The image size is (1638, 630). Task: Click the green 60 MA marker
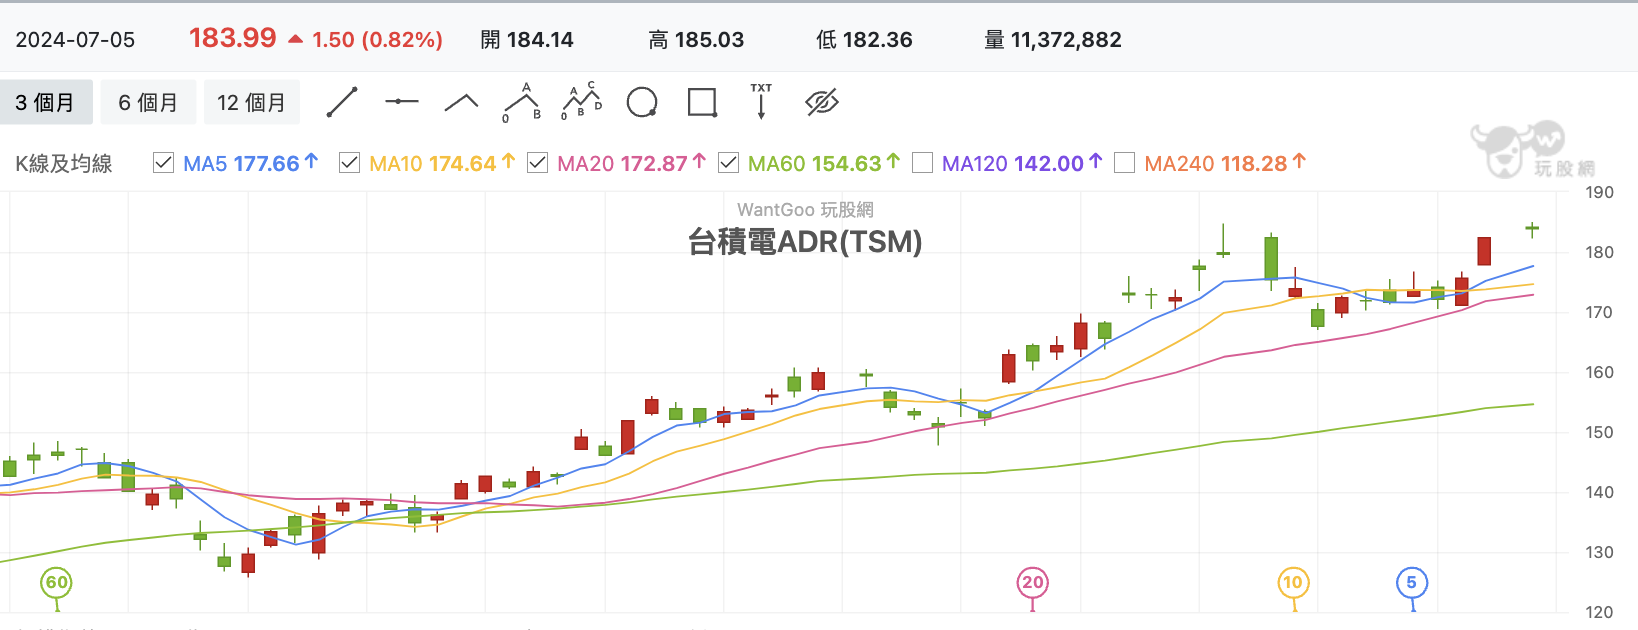click(57, 583)
